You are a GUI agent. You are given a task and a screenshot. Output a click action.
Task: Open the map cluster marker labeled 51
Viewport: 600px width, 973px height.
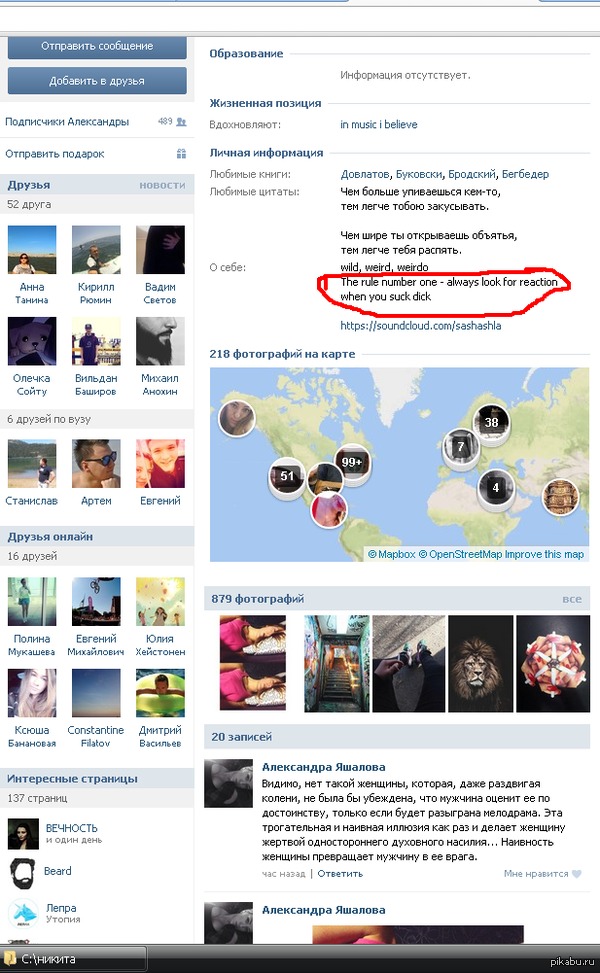coord(287,476)
